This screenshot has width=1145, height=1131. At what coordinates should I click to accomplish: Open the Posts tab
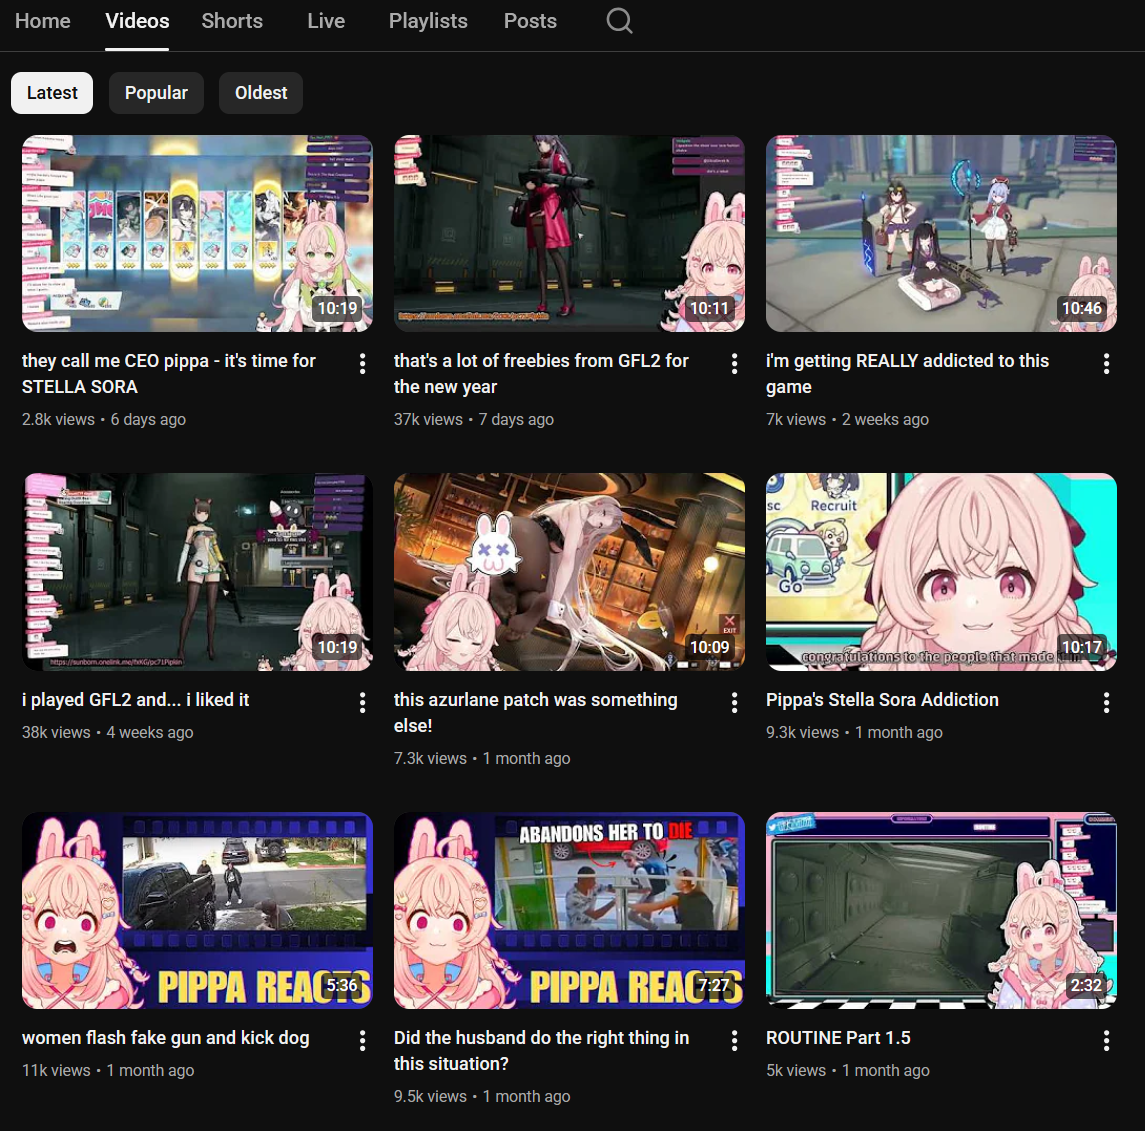530,21
